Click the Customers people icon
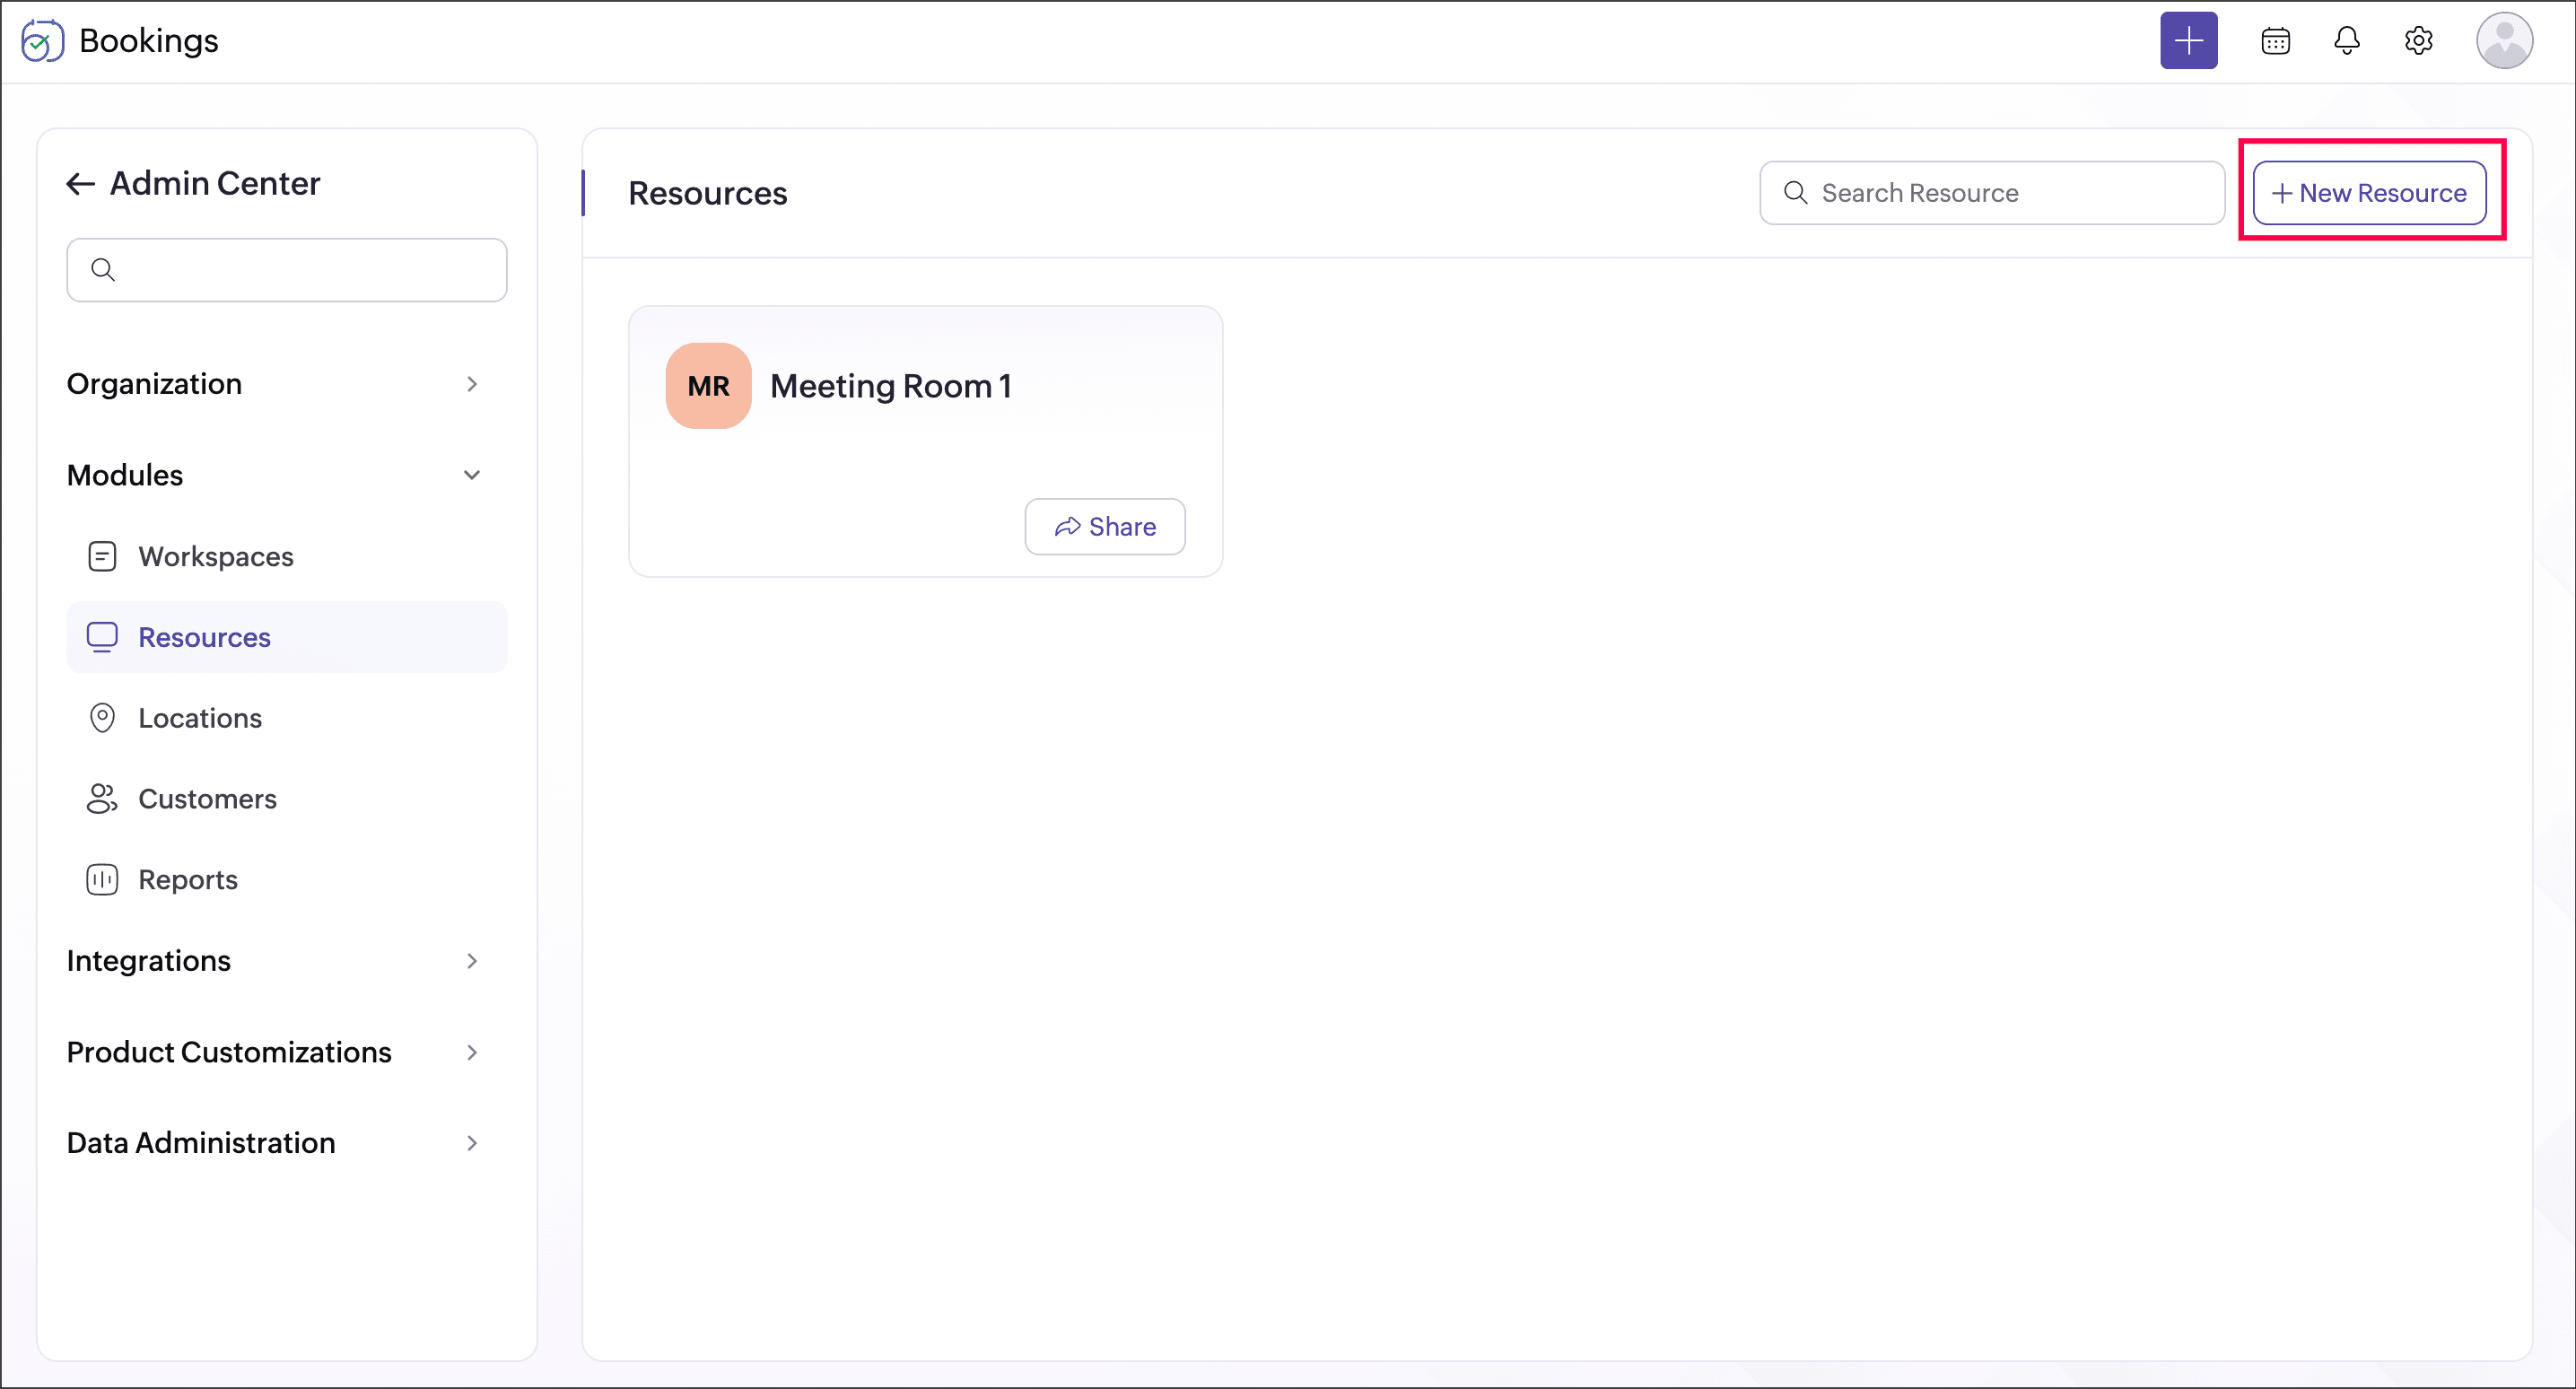This screenshot has width=2576, height=1389. point(102,799)
